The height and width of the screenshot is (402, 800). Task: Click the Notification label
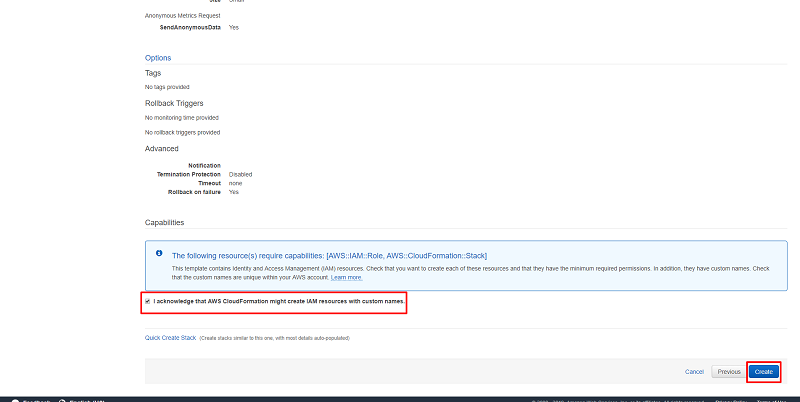click(x=204, y=165)
